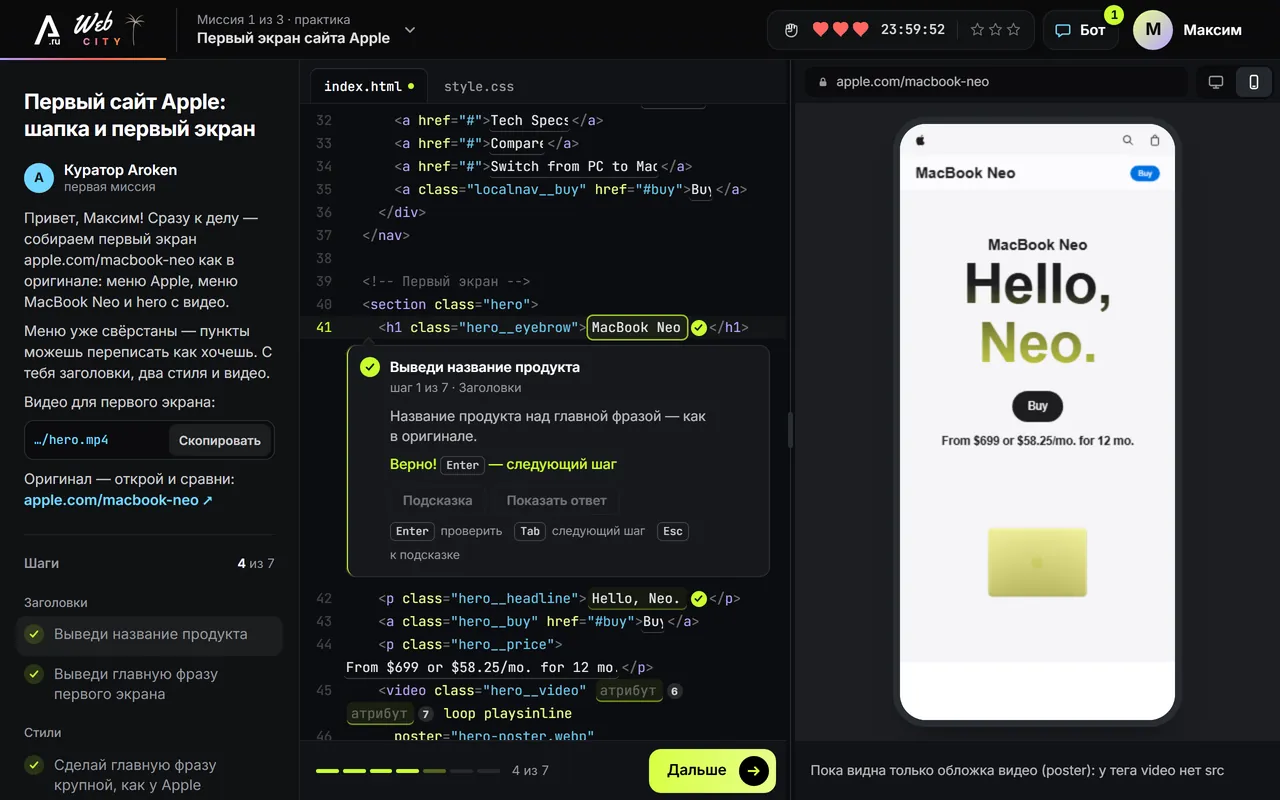Click the '4 из 7' counter beside Шаги
The width and height of the screenshot is (1280, 800).
(x=256, y=563)
